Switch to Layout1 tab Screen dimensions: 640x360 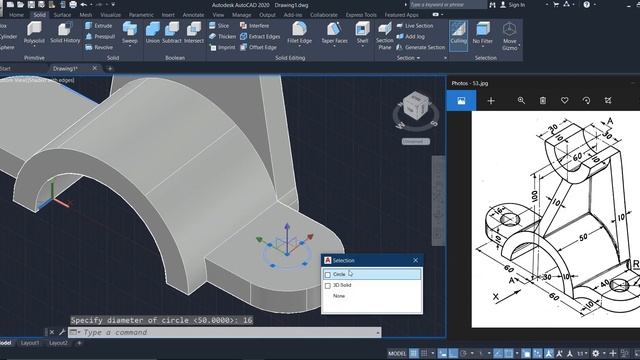30,343
